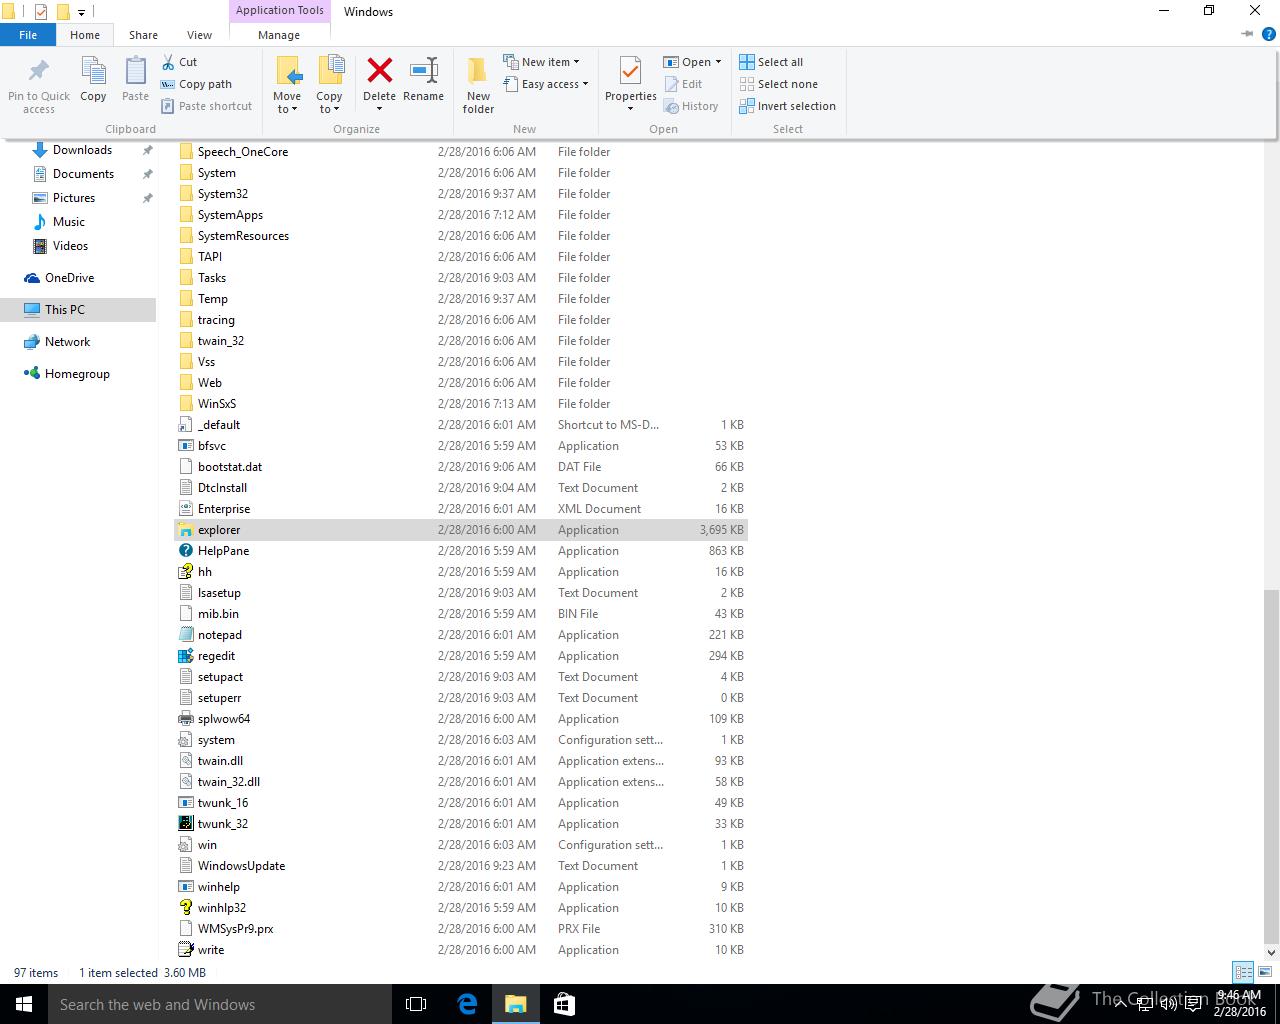Open Network in navigation pane
The image size is (1280, 1024).
coord(67,342)
